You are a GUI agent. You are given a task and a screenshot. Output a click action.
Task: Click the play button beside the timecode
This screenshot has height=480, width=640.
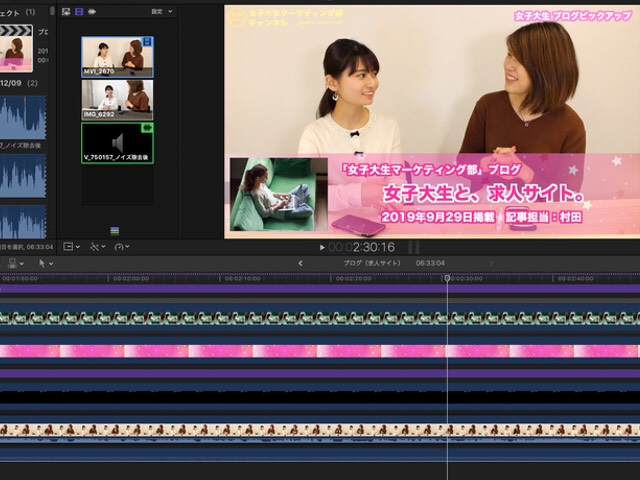pyautogui.click(x=322, y=247)
